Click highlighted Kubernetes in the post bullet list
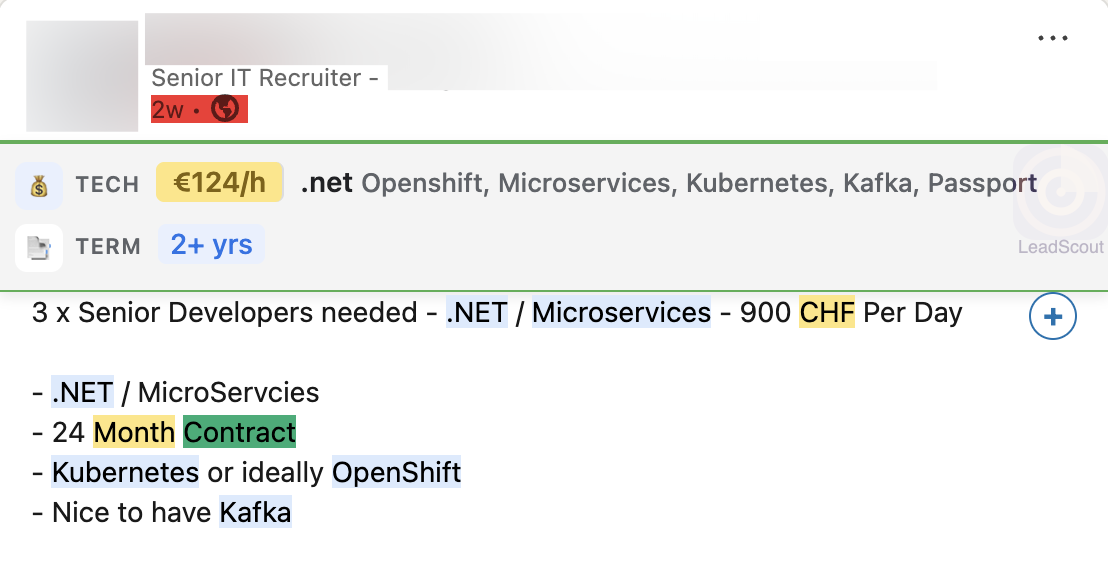 coord(125,472)
